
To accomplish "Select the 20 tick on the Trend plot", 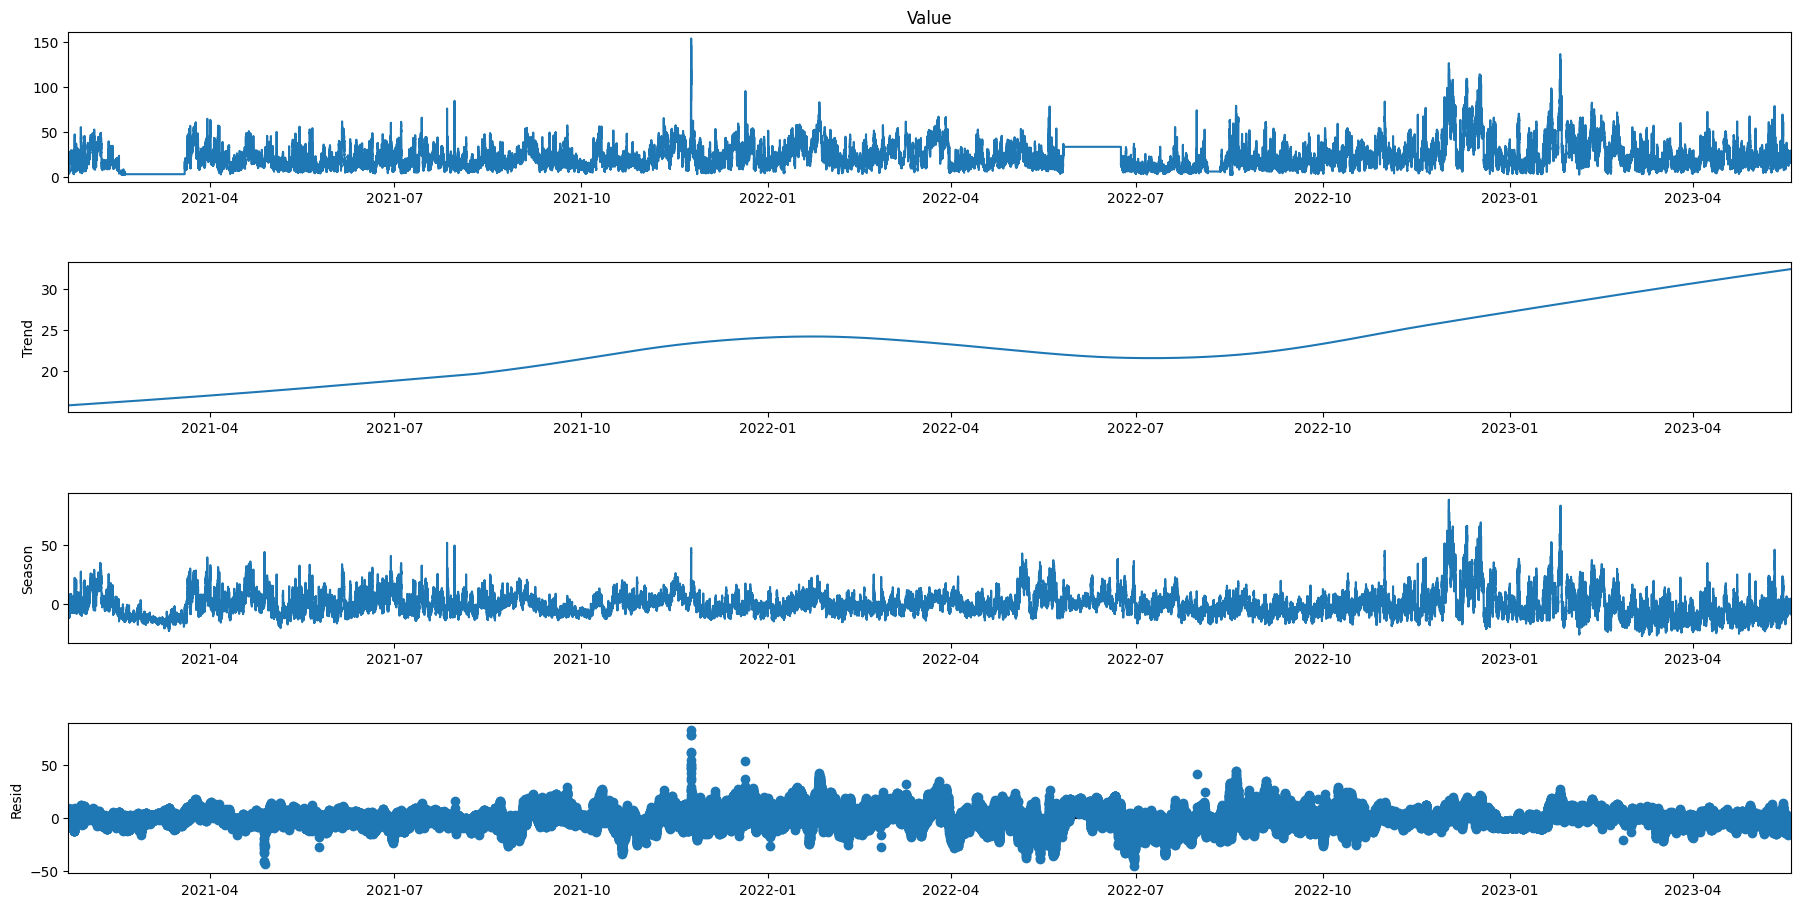I will click(52, 372).
